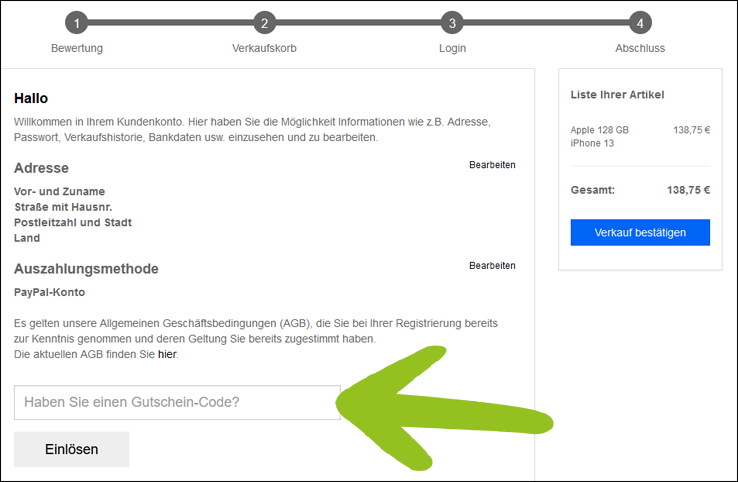Click the 'Postleitzahl und Stadt' line

pyautogui.click(x=73, y=223)
